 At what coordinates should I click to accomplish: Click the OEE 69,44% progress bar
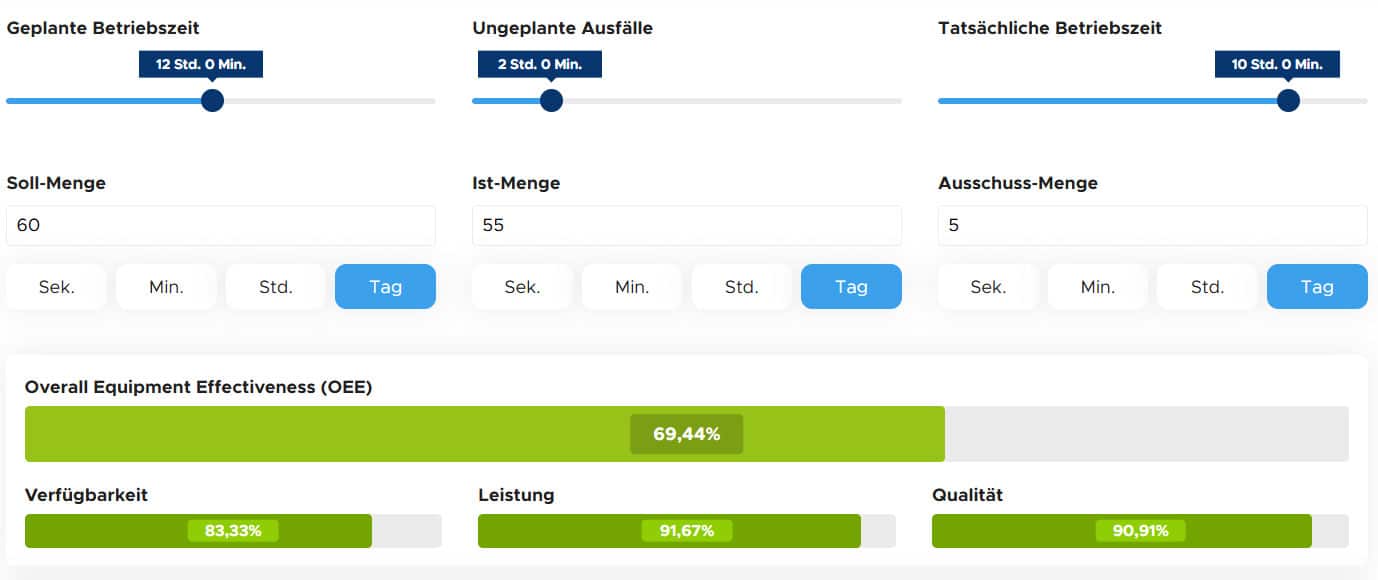tap(687, 434)
